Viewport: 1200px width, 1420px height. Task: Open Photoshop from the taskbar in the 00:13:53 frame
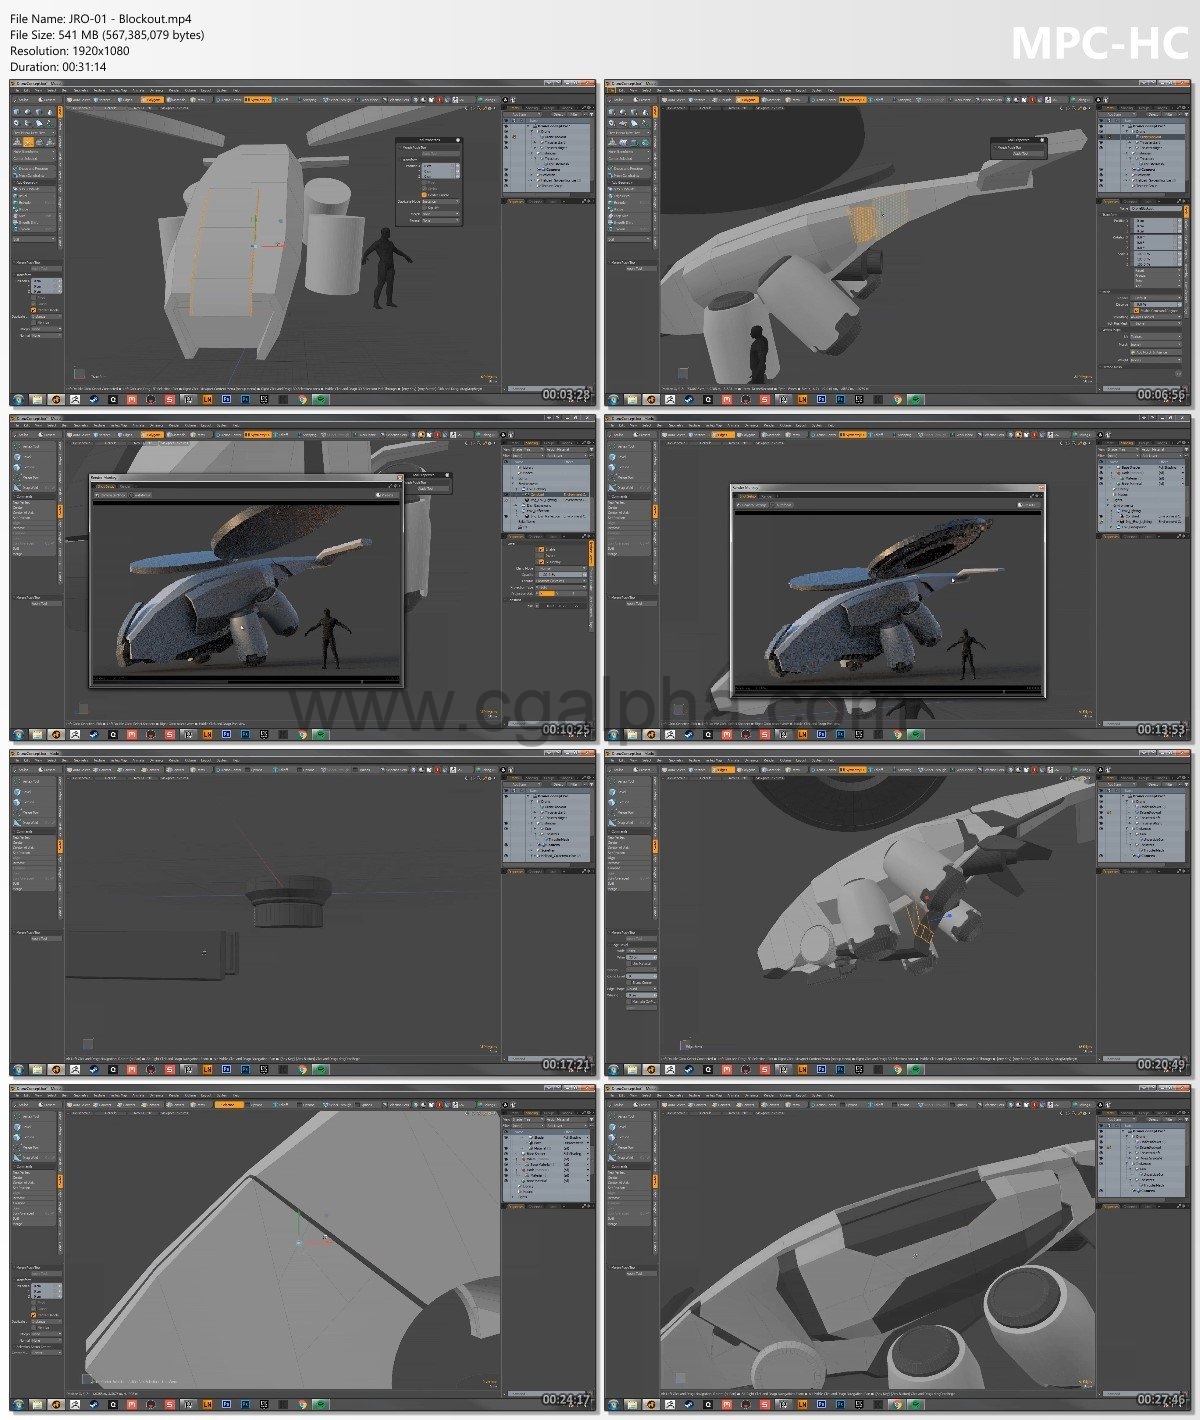[820, 733]
